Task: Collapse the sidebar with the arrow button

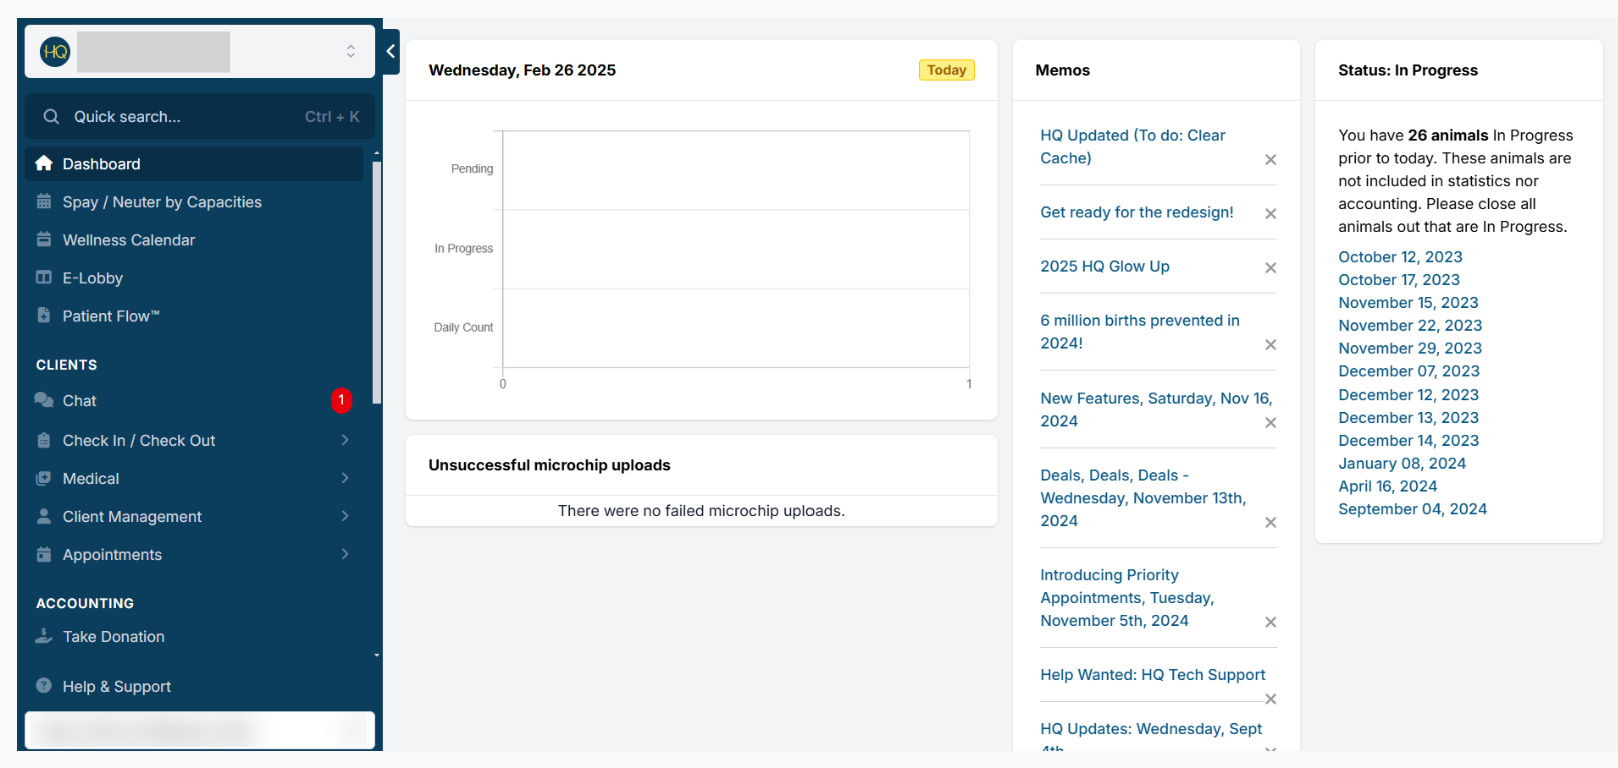Action: [391, 52]
